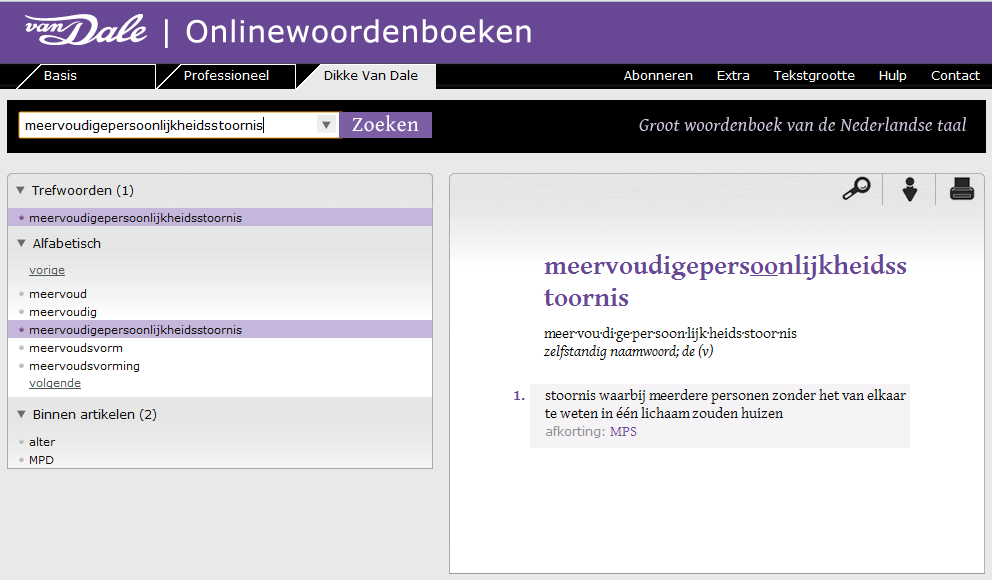This screenshot has height=580, width=992.
Task: Open the Extra menu
Action: pyautogui.click(x=733, y=75)
